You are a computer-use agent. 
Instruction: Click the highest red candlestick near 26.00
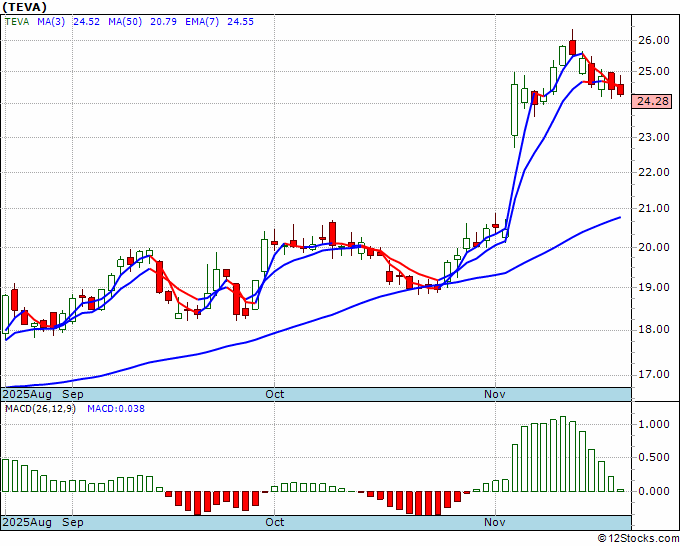(x=572, y=47)
